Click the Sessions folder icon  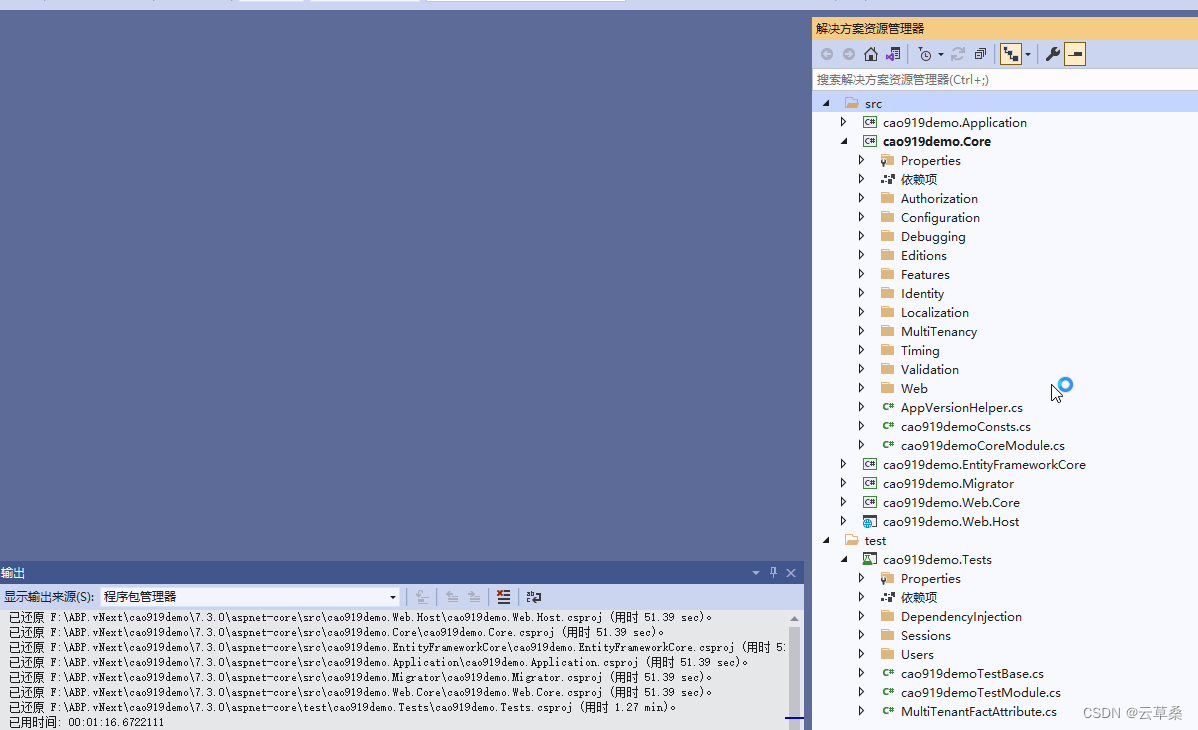pos(888,635)
